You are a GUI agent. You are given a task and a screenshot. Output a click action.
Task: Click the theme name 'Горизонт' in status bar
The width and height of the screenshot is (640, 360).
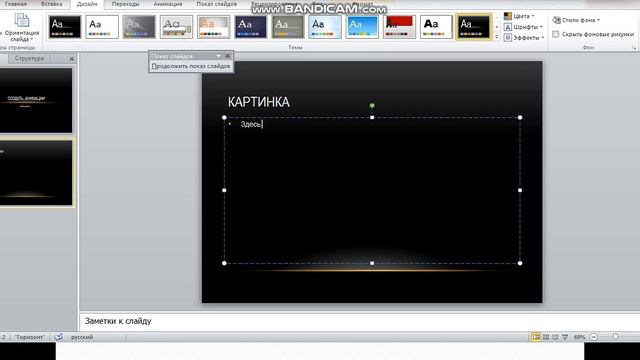pos(29,337)
